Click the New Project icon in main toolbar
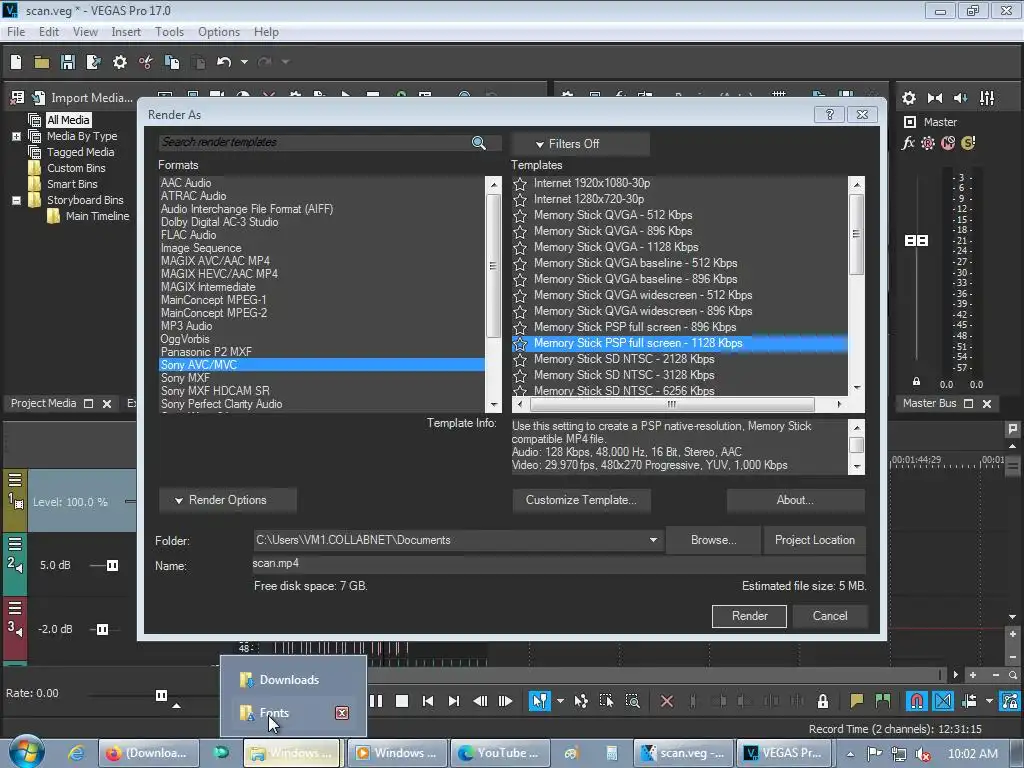The width and height of the screenshot is (1024, 768). [16, 62]
